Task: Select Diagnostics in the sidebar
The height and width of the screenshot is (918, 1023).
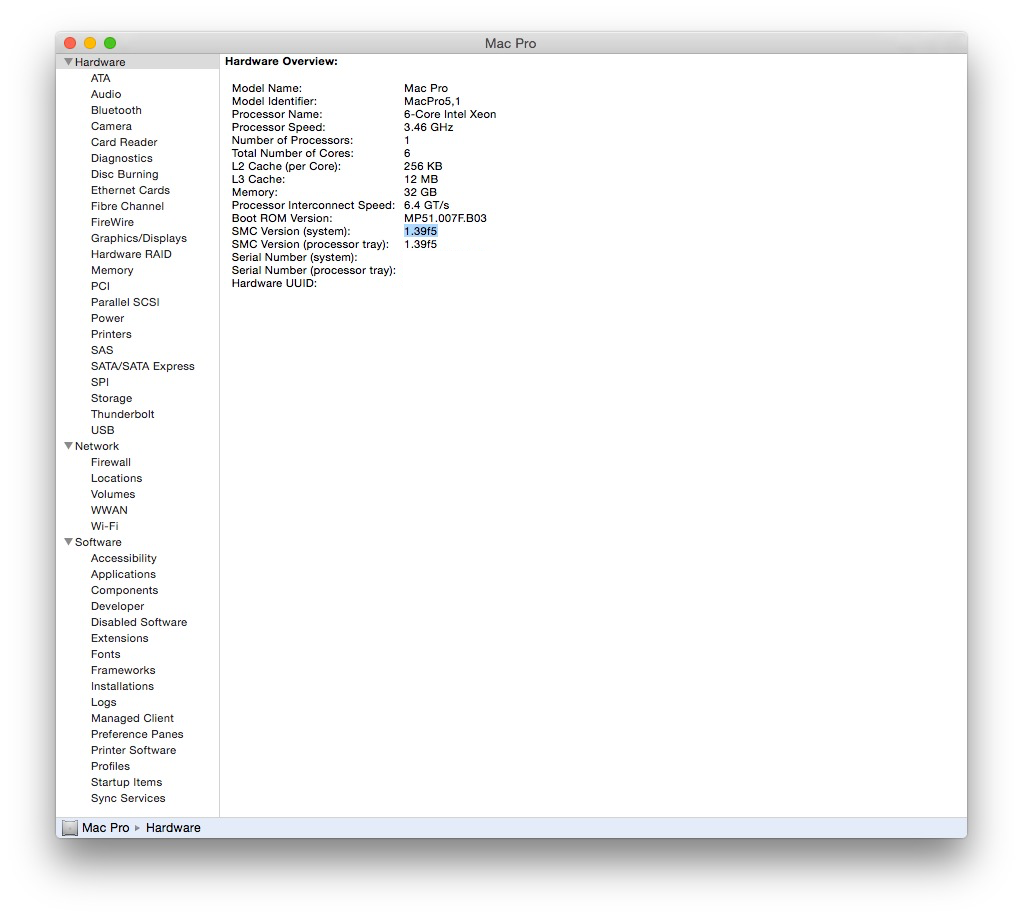Action: pyautogui.click(x=121, y=158)
